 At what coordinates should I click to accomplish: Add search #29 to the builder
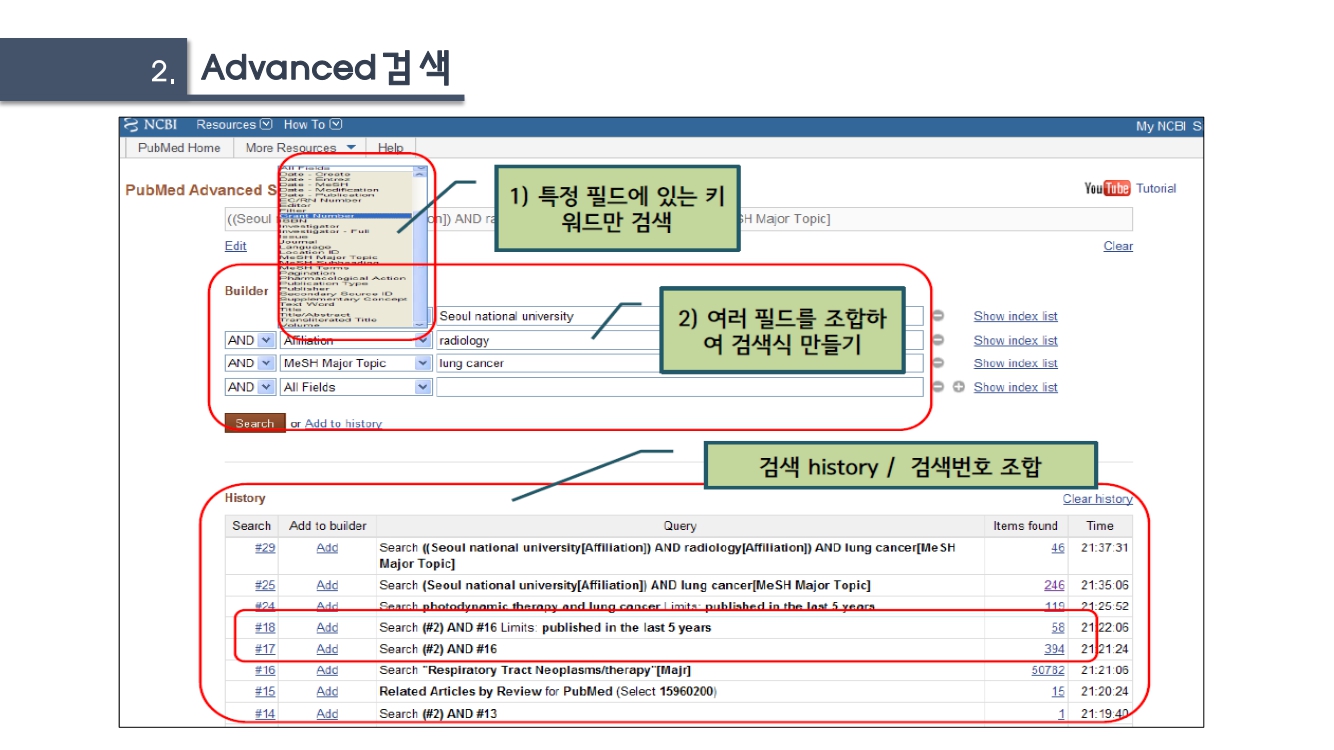coord(327,548)
